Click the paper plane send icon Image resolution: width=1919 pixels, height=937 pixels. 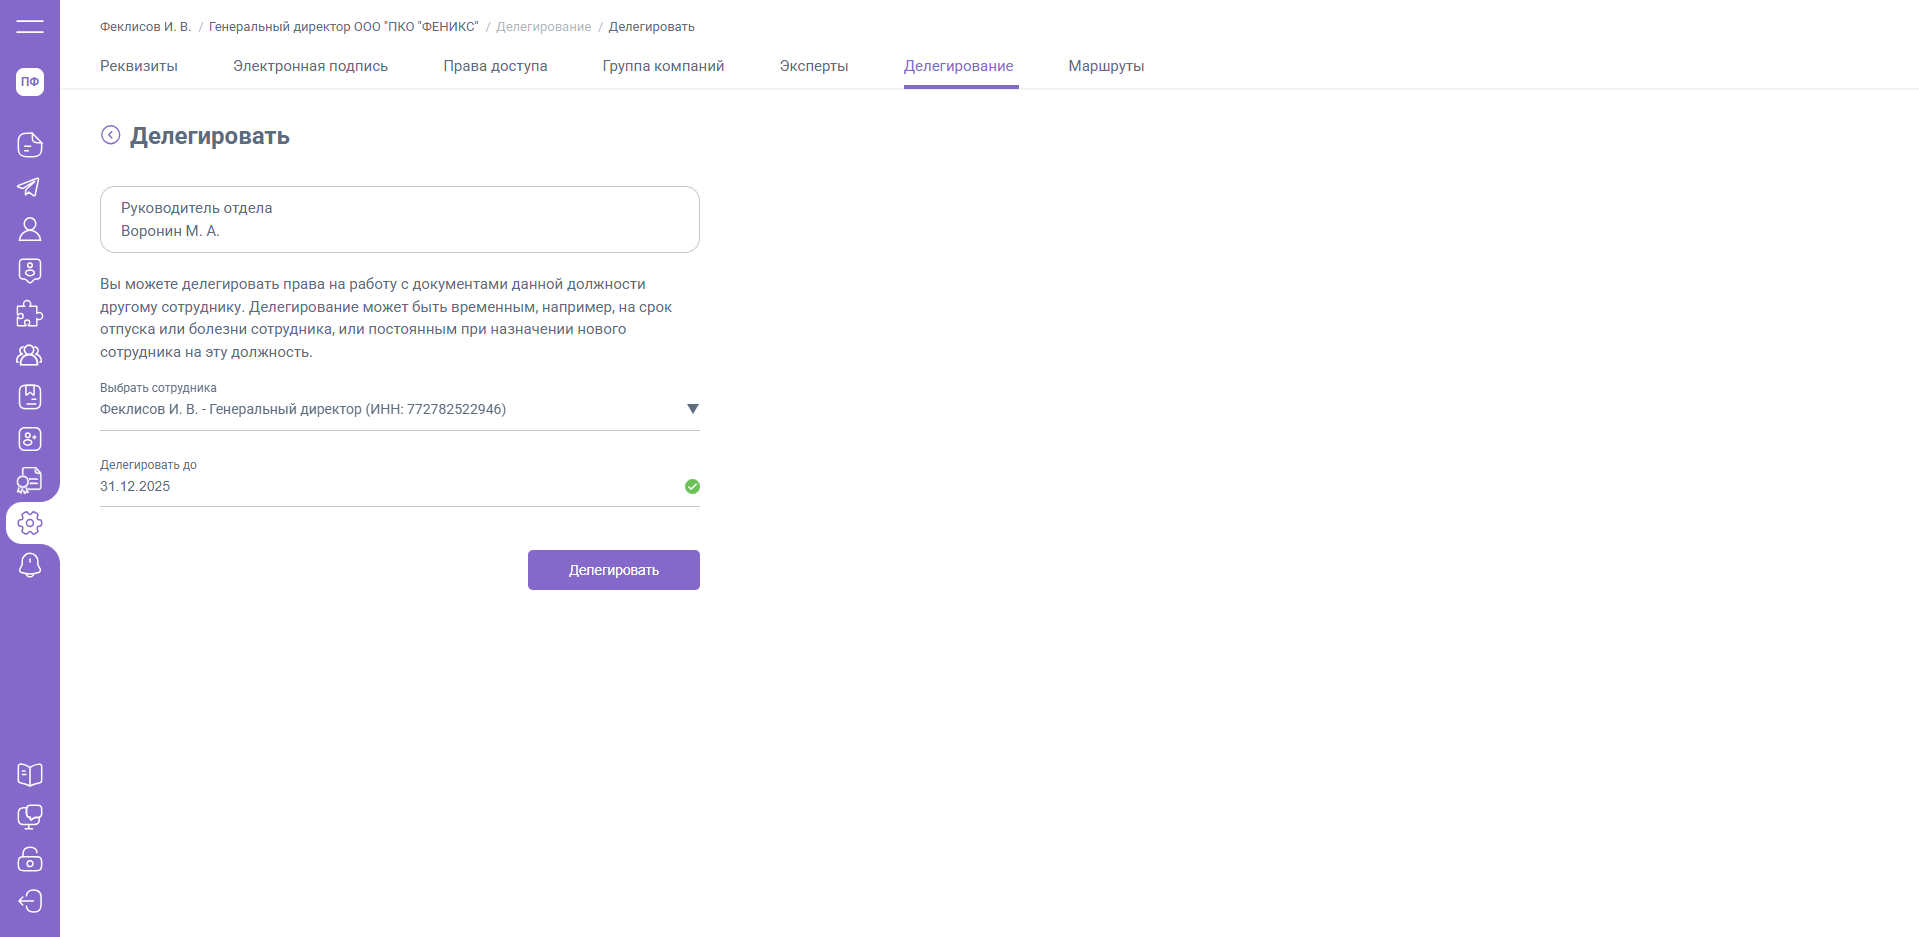30,187
